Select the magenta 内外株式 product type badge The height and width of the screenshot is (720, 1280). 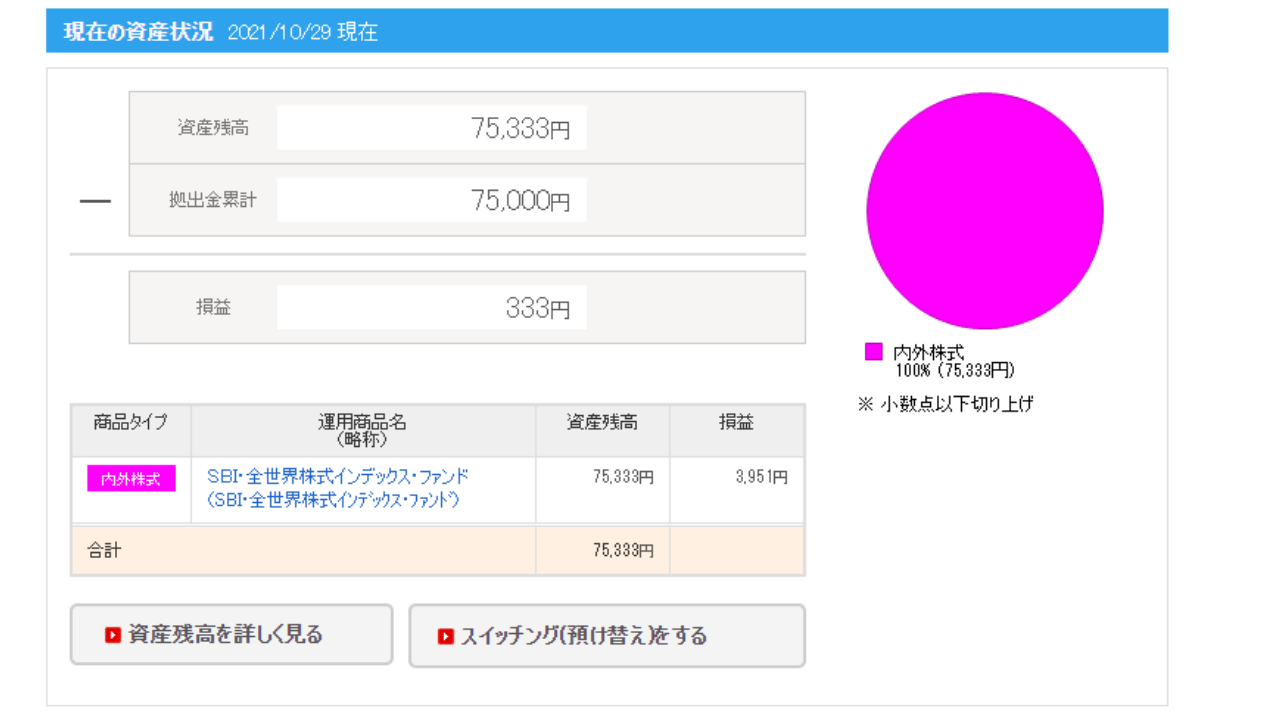click(131, 479)
